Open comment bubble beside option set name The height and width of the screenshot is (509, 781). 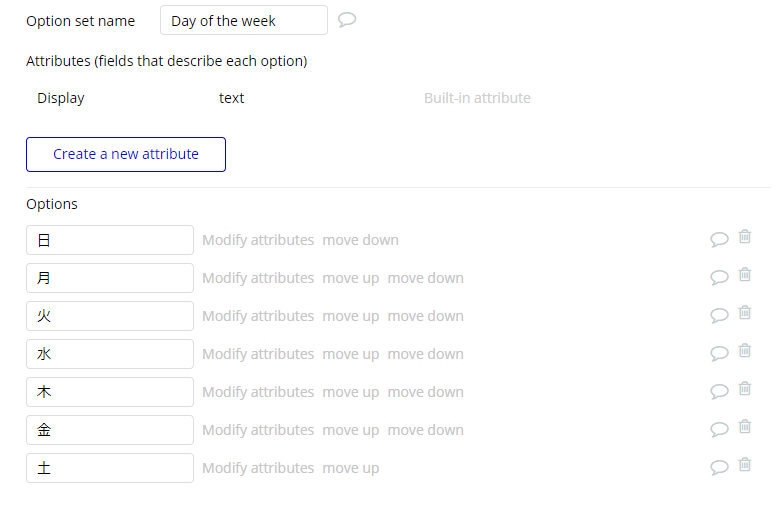click(347, 20)
